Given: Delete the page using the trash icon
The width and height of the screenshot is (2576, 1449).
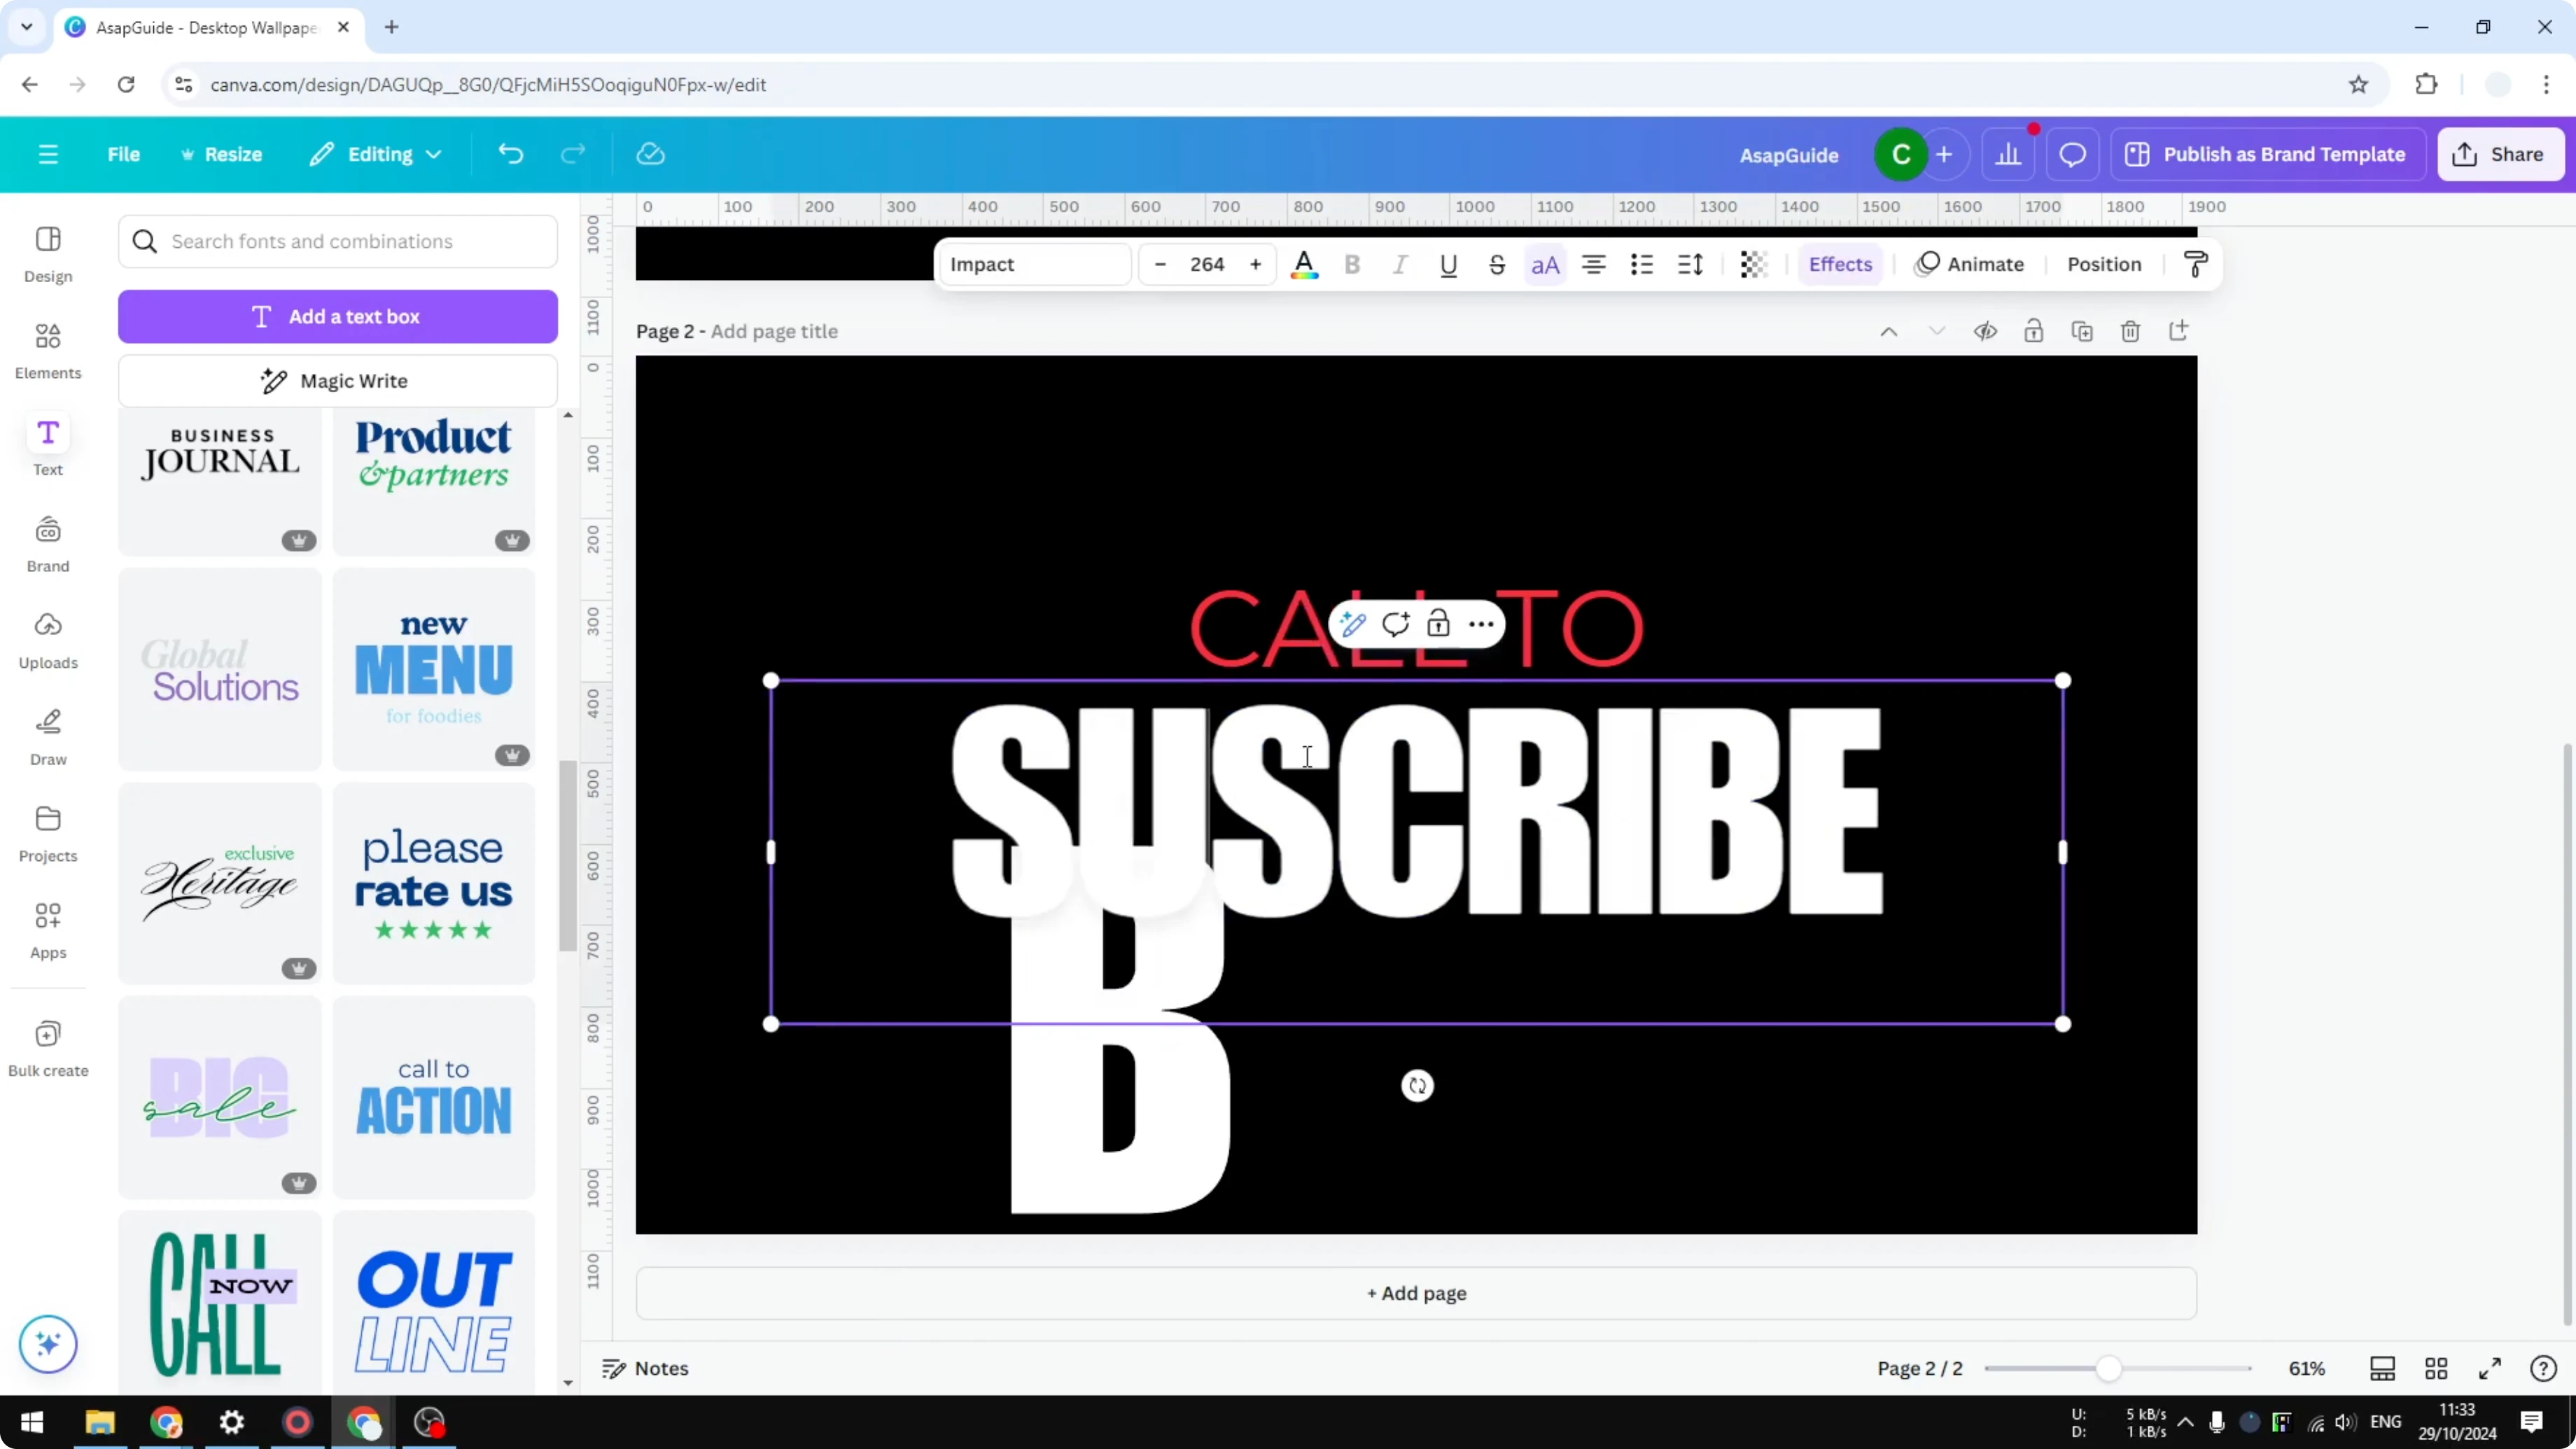Looking at the screenshot, I should tap(2131, 331).
